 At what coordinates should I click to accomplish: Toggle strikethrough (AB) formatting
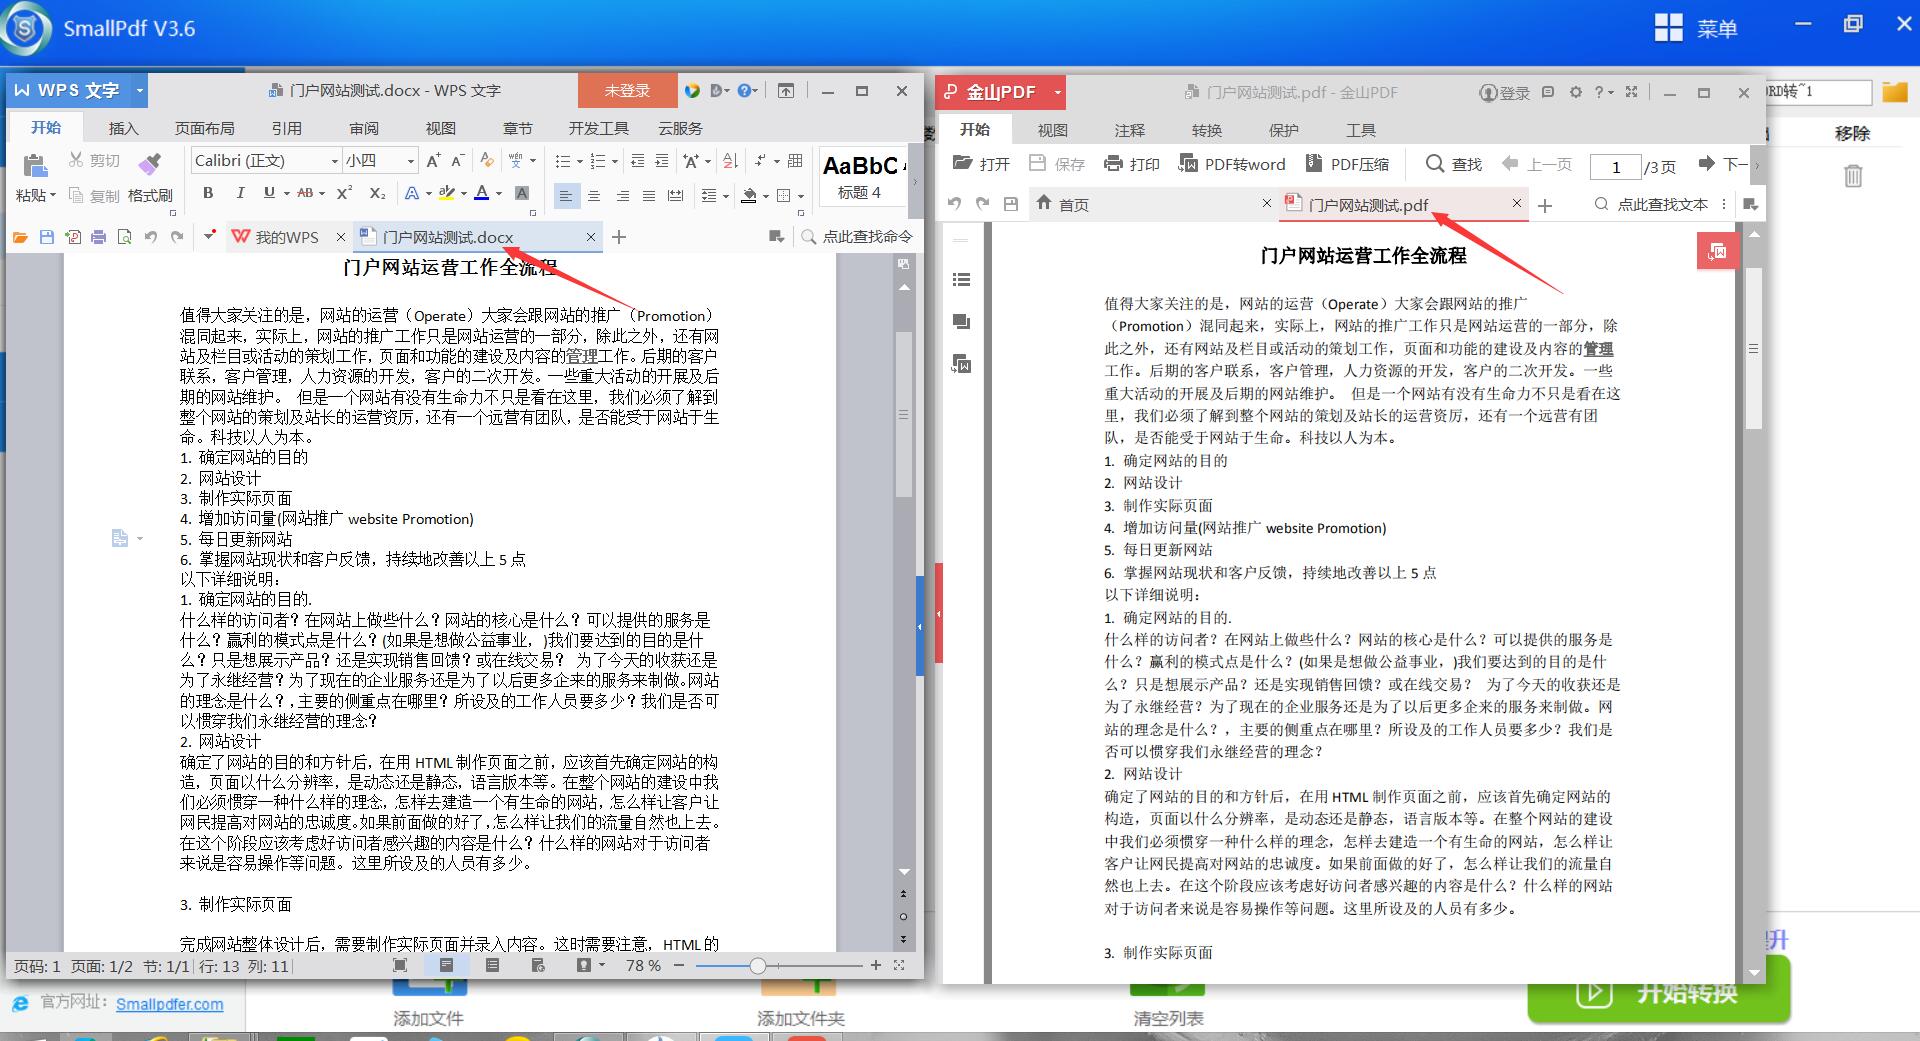coord(305,193)
